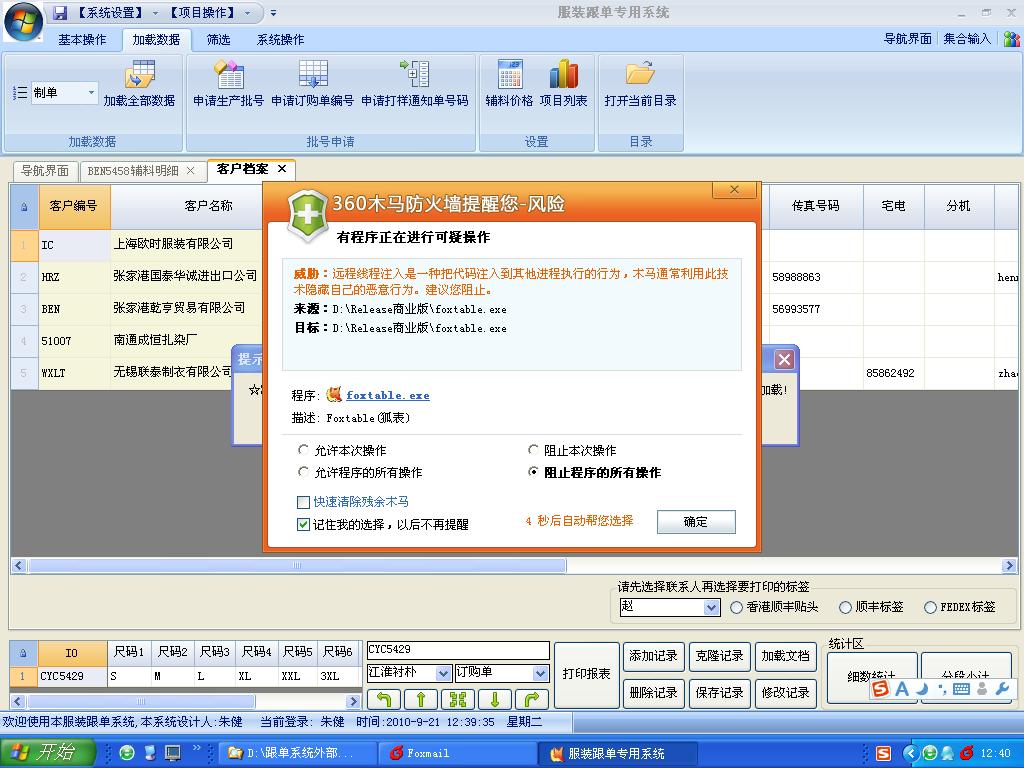
Task: Click the green up arrow button
Action: pyautogui.click(x=421, y=699)
